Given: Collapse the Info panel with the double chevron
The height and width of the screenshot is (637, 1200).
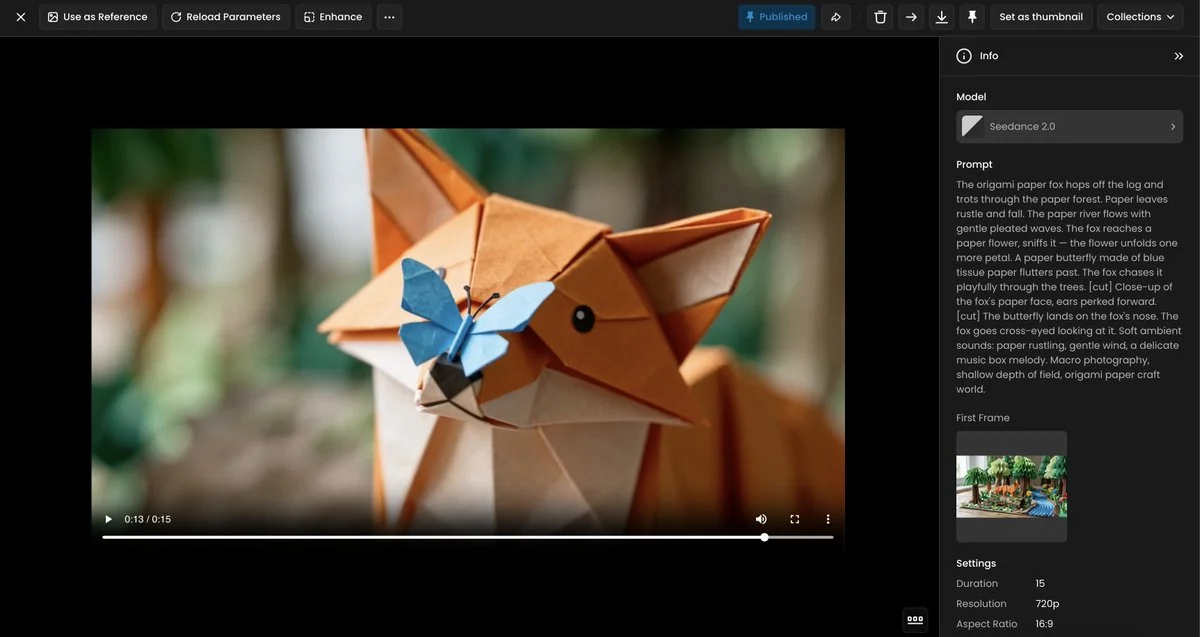Looking at the screenshot, I should (x=1177, y=54).
